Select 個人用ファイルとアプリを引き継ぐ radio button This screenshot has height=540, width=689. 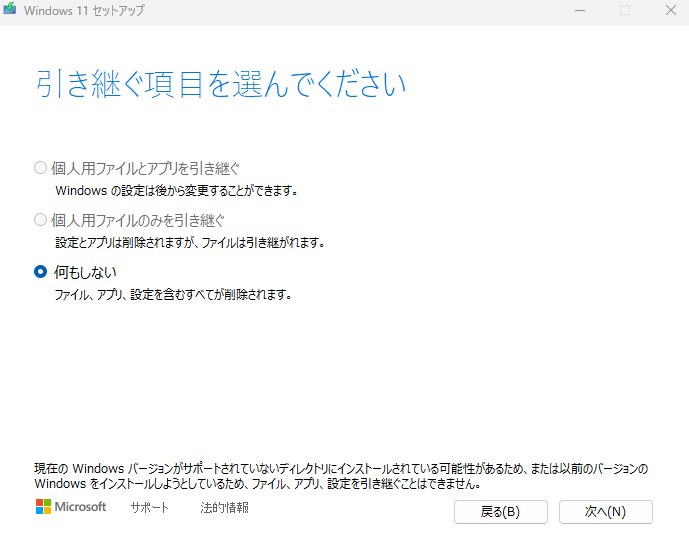pyautogui.click(x=40, y=168)
